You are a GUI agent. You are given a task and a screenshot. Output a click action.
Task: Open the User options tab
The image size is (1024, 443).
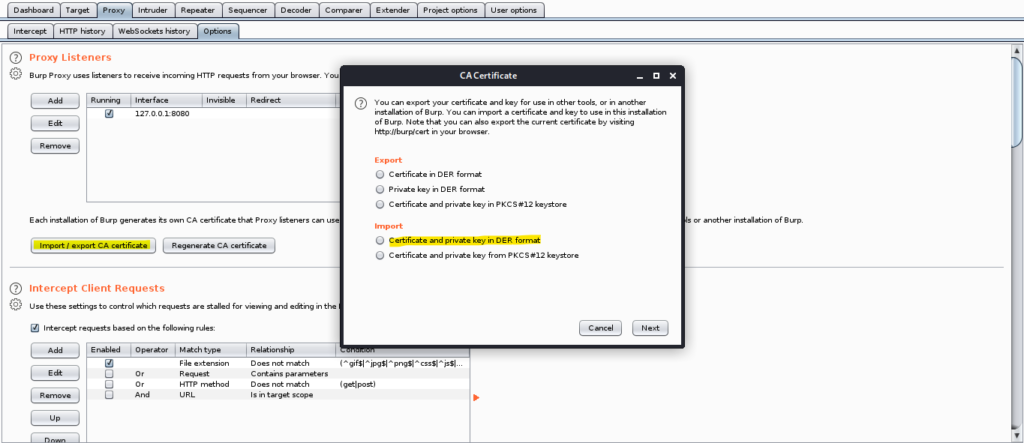[514, 10]
